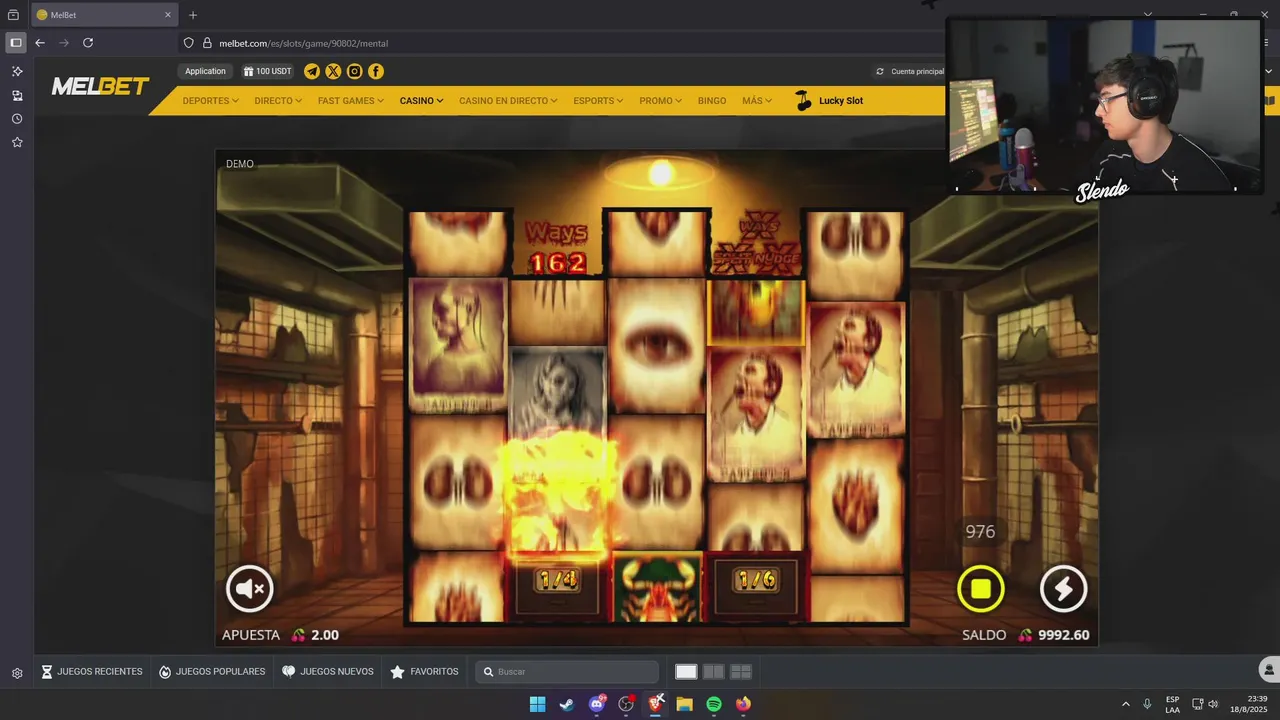1280x720 pixels.
Task: Expand the FAST GAMES menu
Action: click(351, 101)
